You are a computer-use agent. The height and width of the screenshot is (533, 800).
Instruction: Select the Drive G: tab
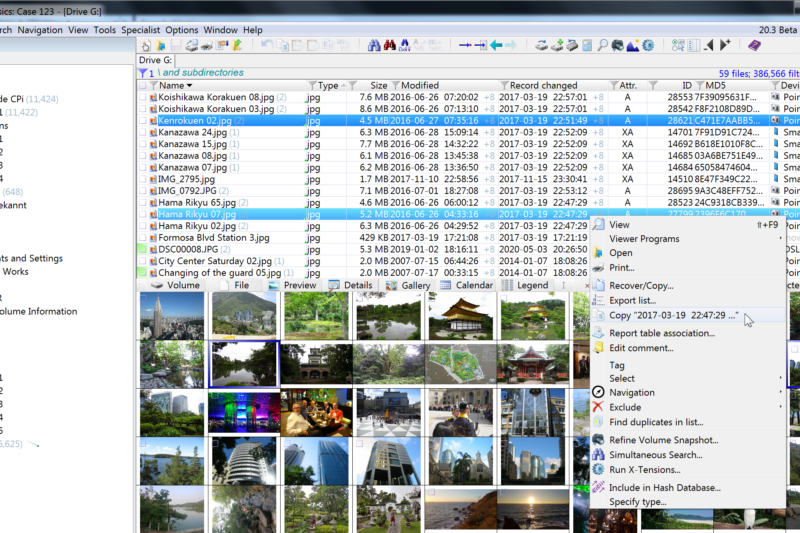click(155, 60)
